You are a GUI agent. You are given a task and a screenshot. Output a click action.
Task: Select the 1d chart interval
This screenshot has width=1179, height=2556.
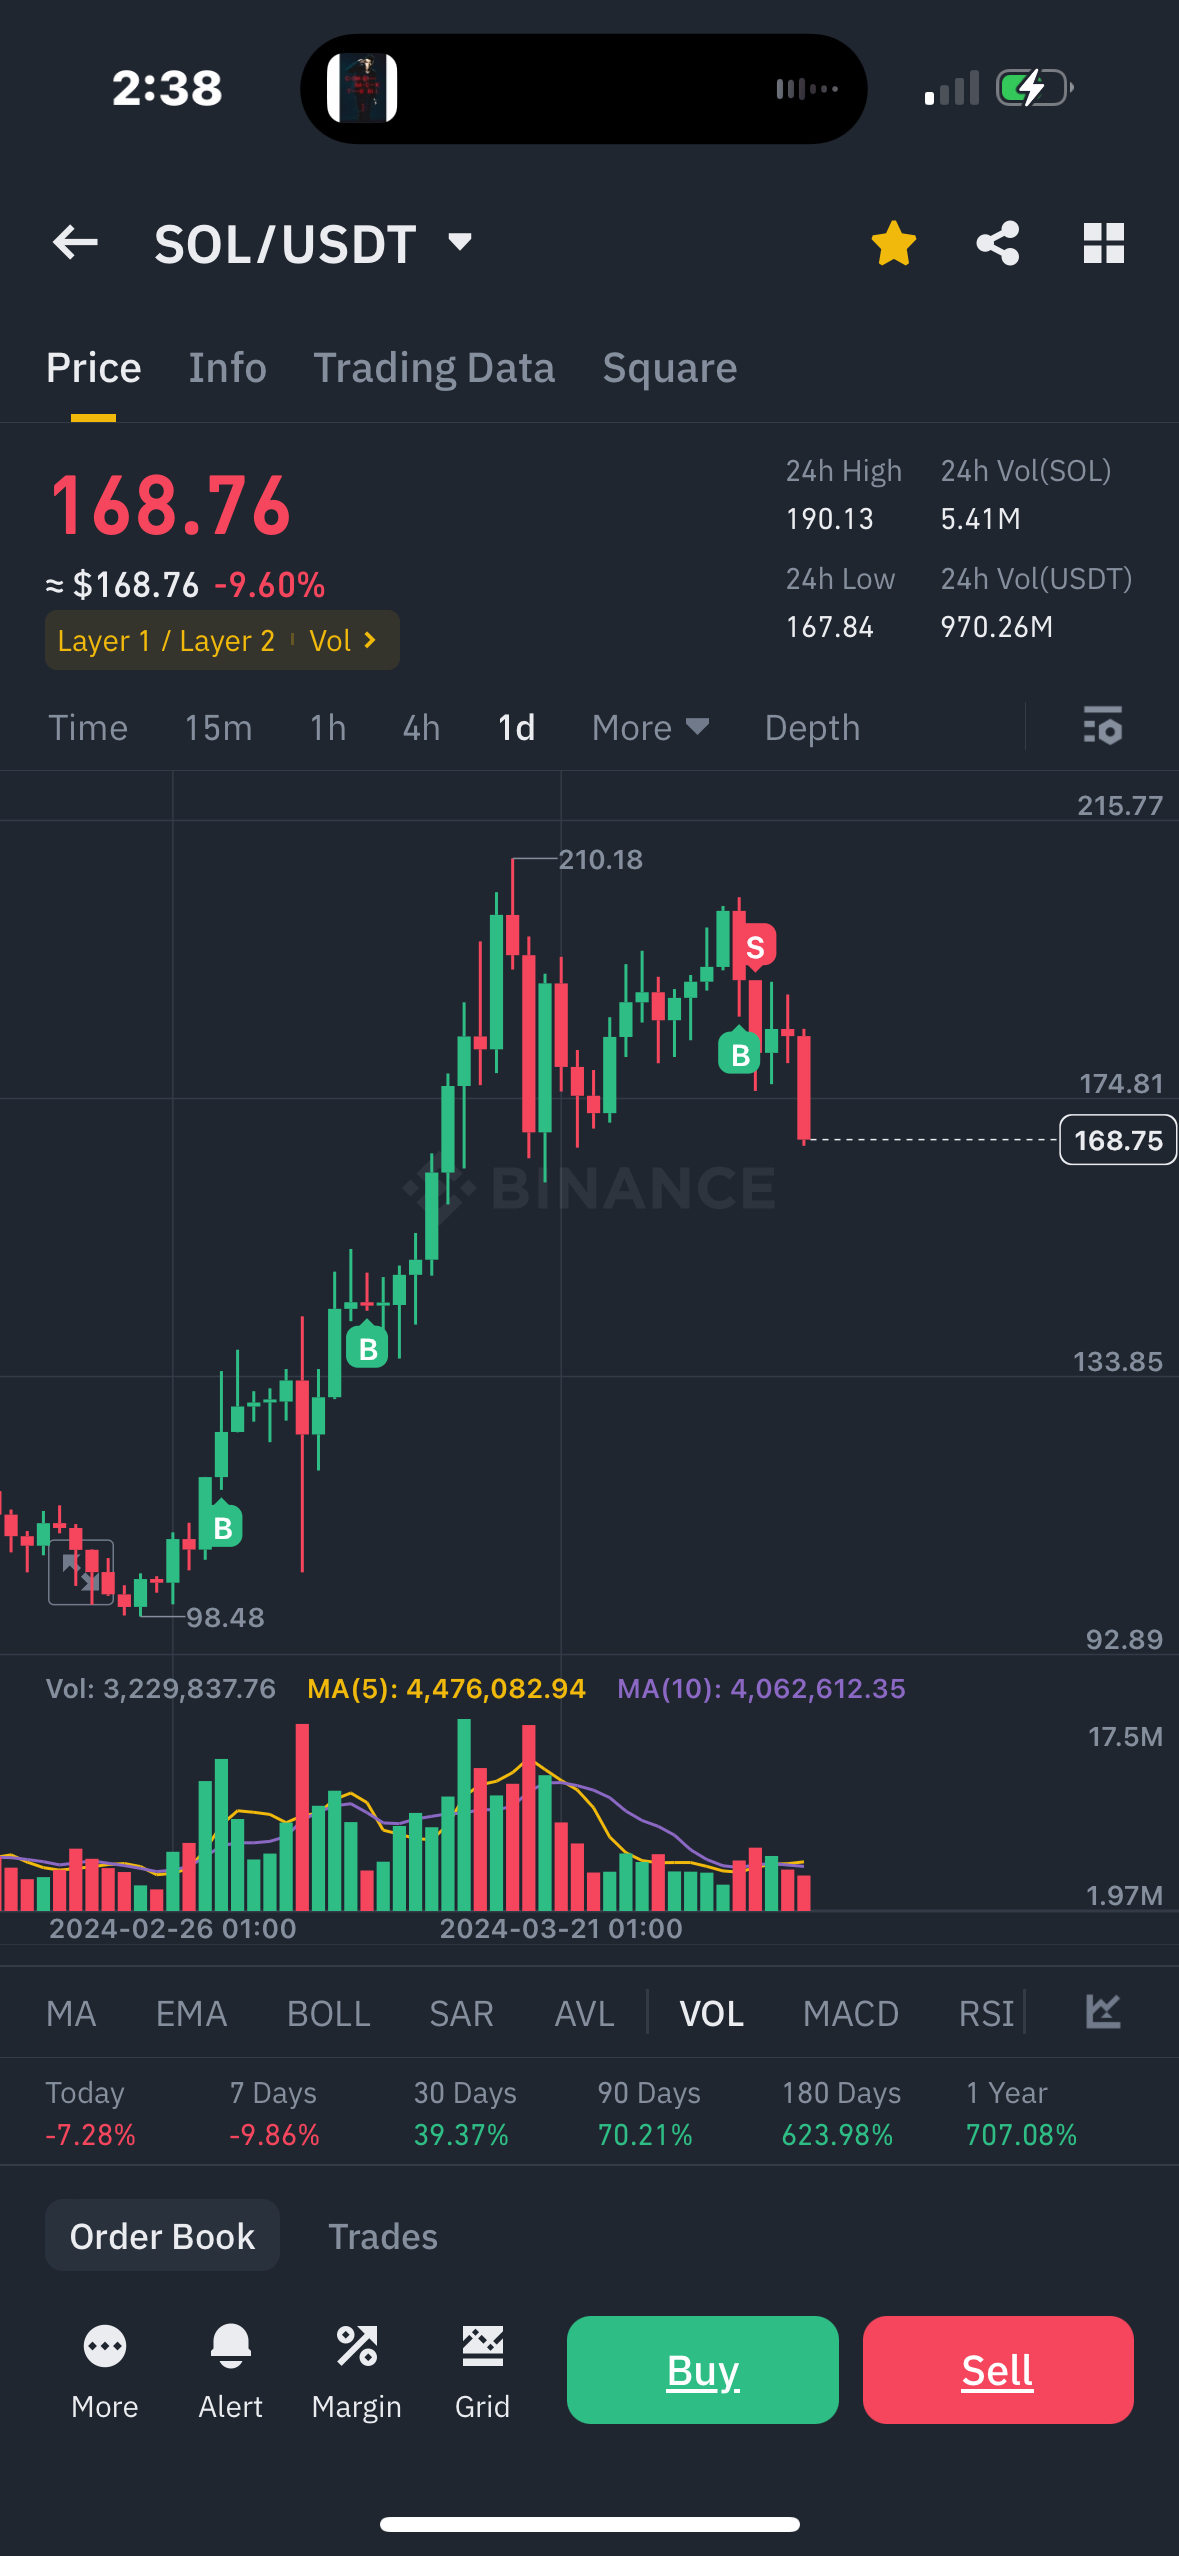[x=516, y=728]
